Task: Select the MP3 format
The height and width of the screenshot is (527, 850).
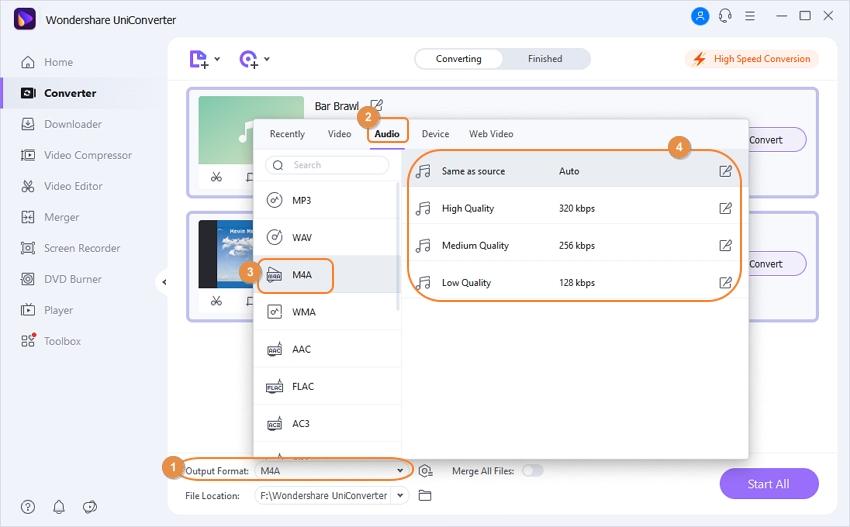Action: pyautogui.click(x=326, y=201)
